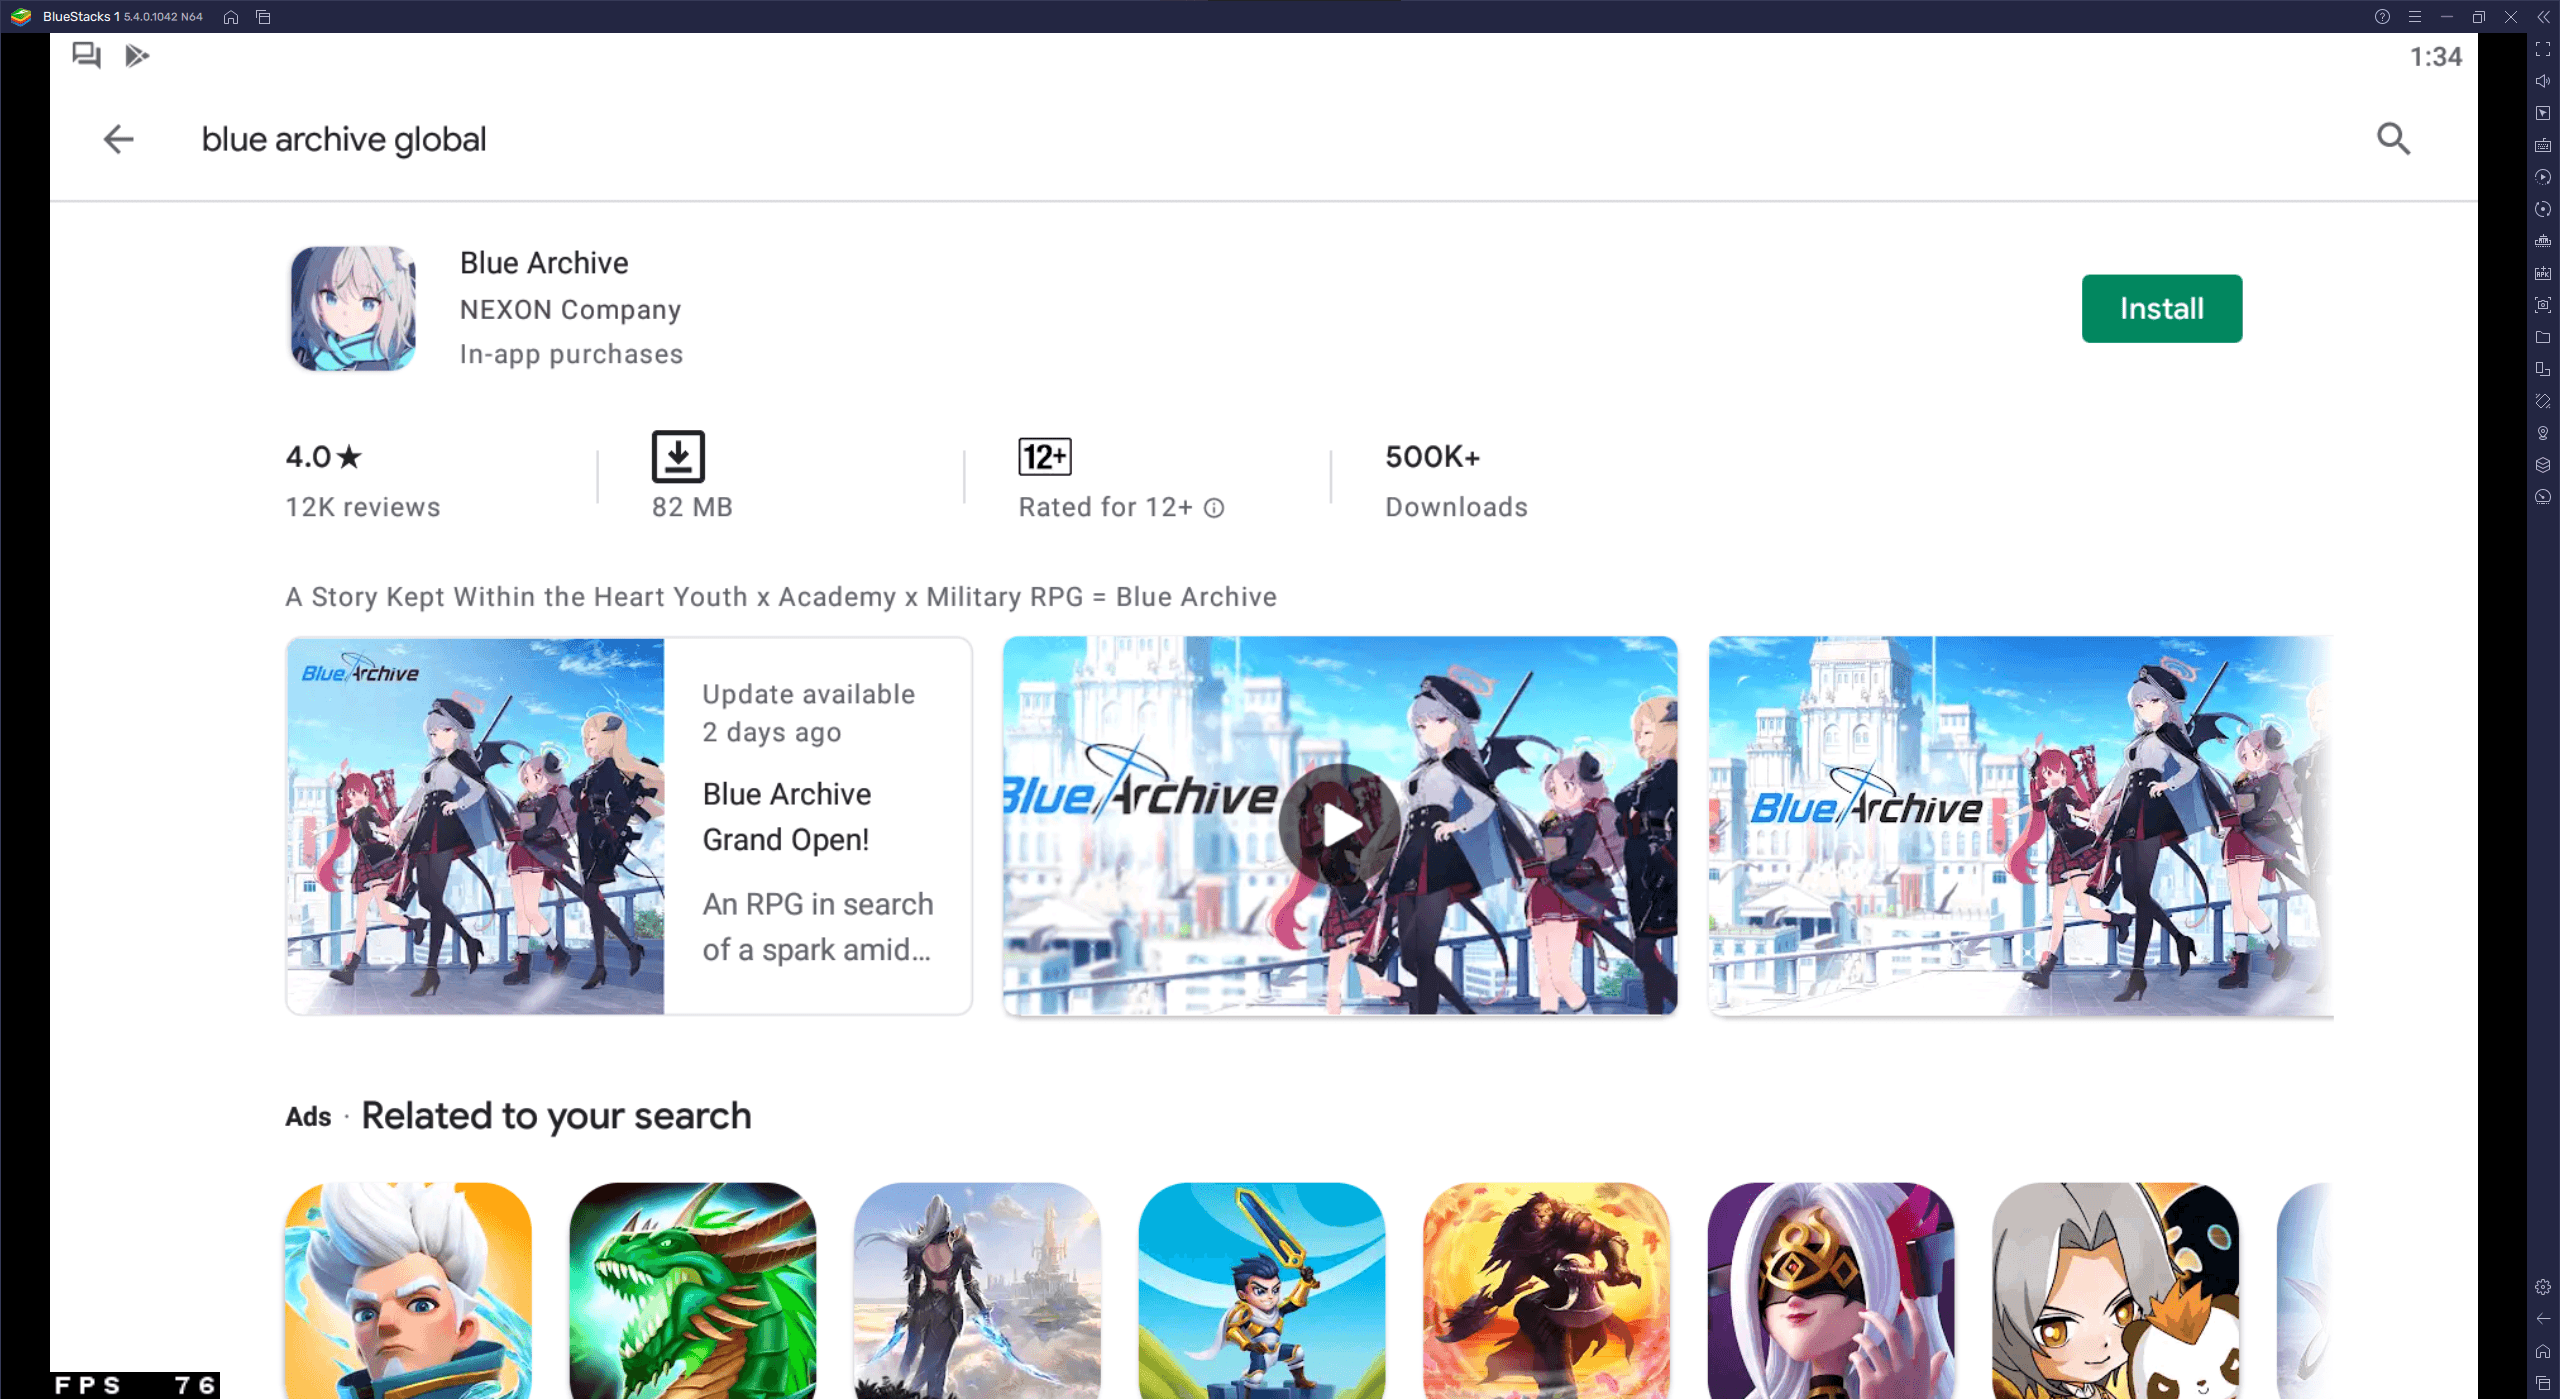
Task: Toggle fullscreen mode in side toolbar
Action: [2543, 49]
